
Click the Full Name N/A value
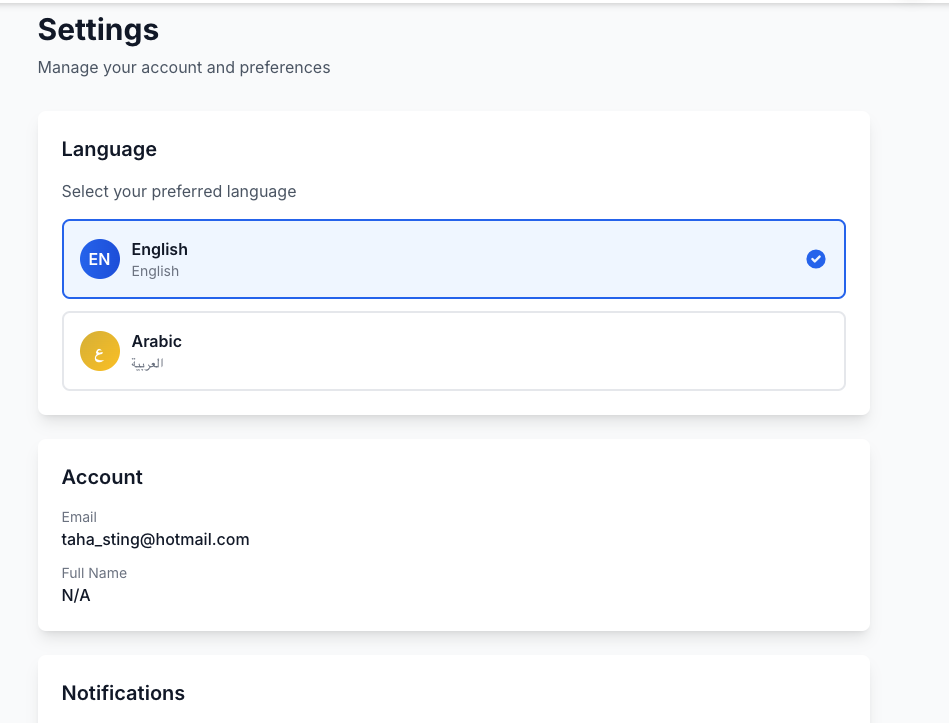pyautogui.click(x=76, y=595)
